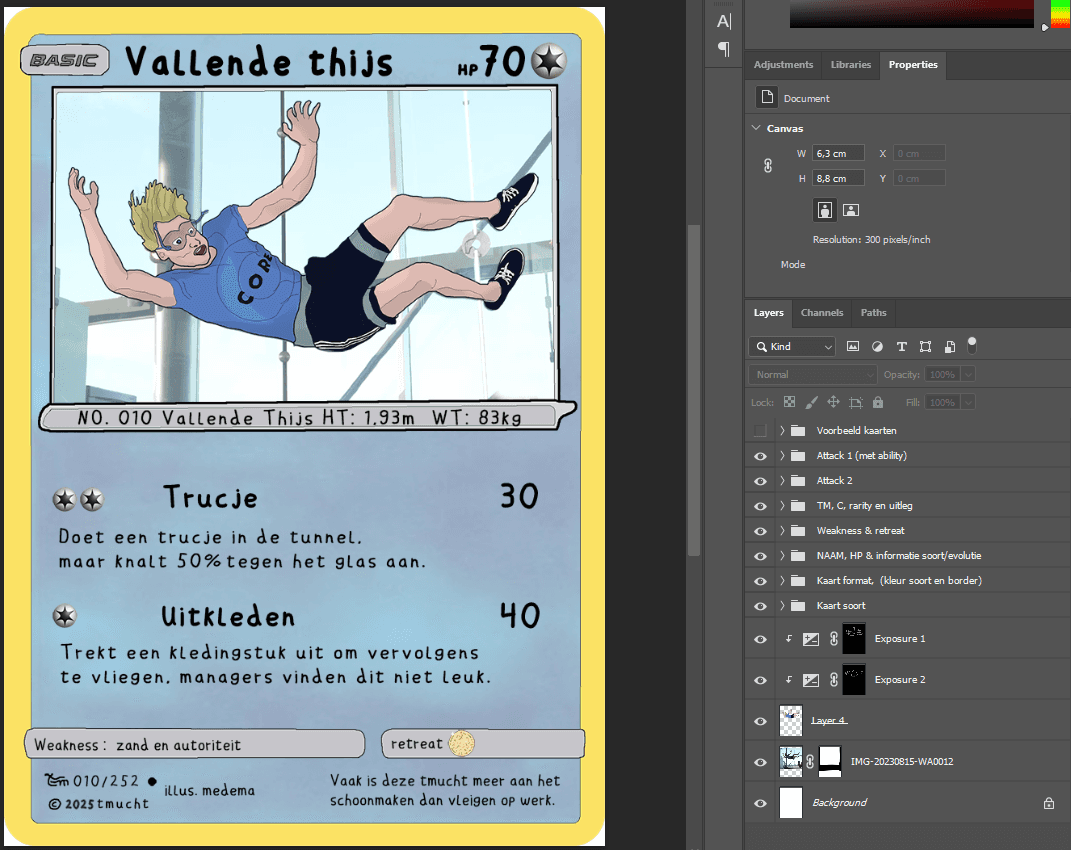Click the IMG-20230815-WA0012 mask link icon
The image size is (1071, 850).
click(810, 761)
